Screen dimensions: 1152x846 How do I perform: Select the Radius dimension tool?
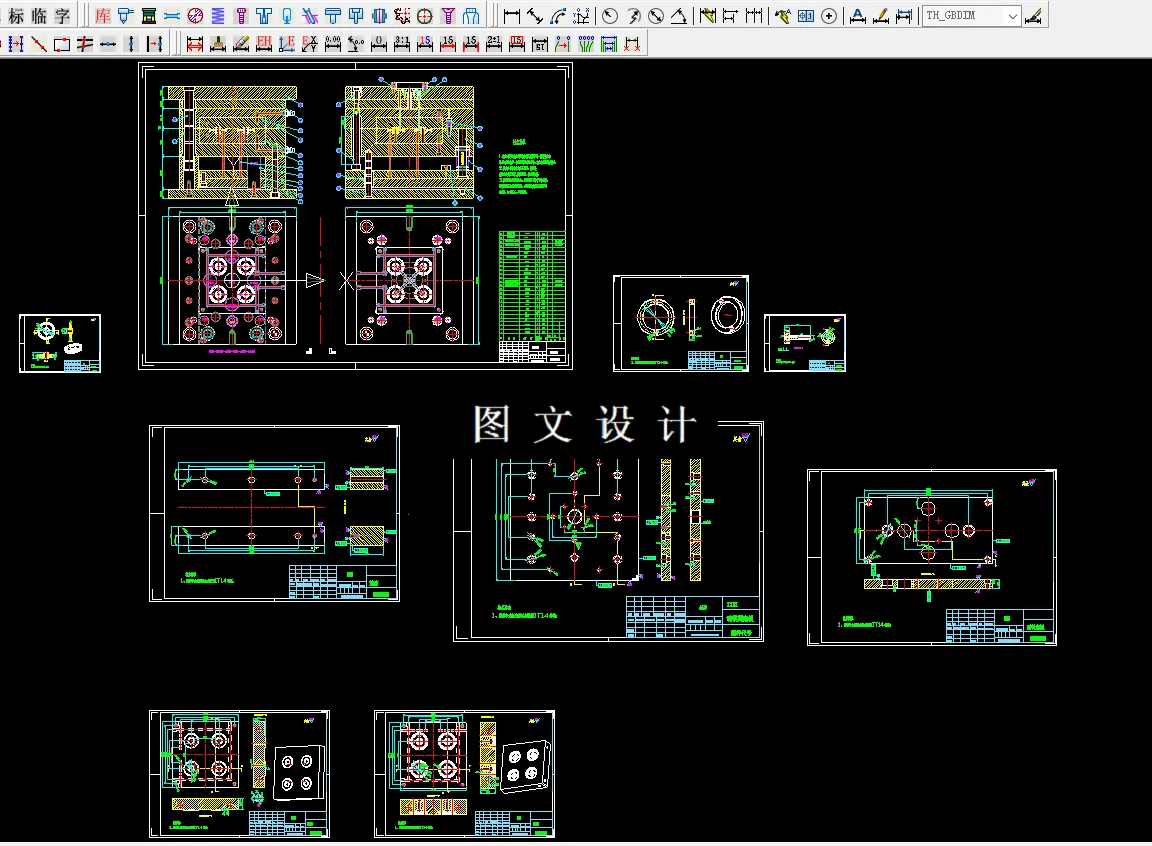click(610, 15)
